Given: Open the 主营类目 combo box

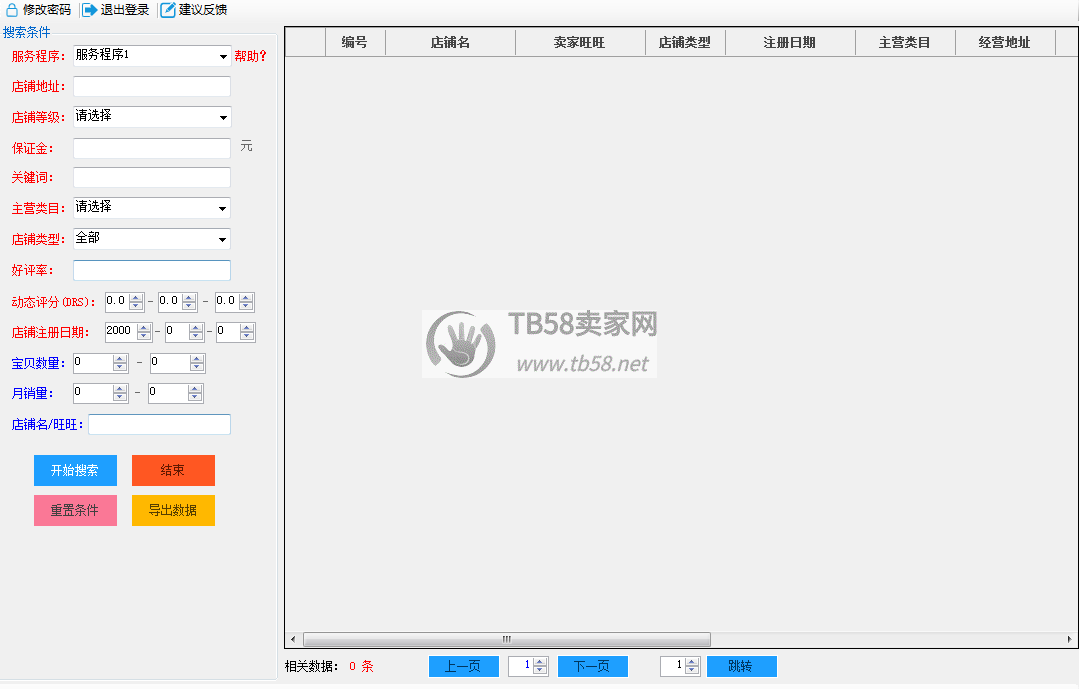Looking at the screenshot, I should point(222,209).
